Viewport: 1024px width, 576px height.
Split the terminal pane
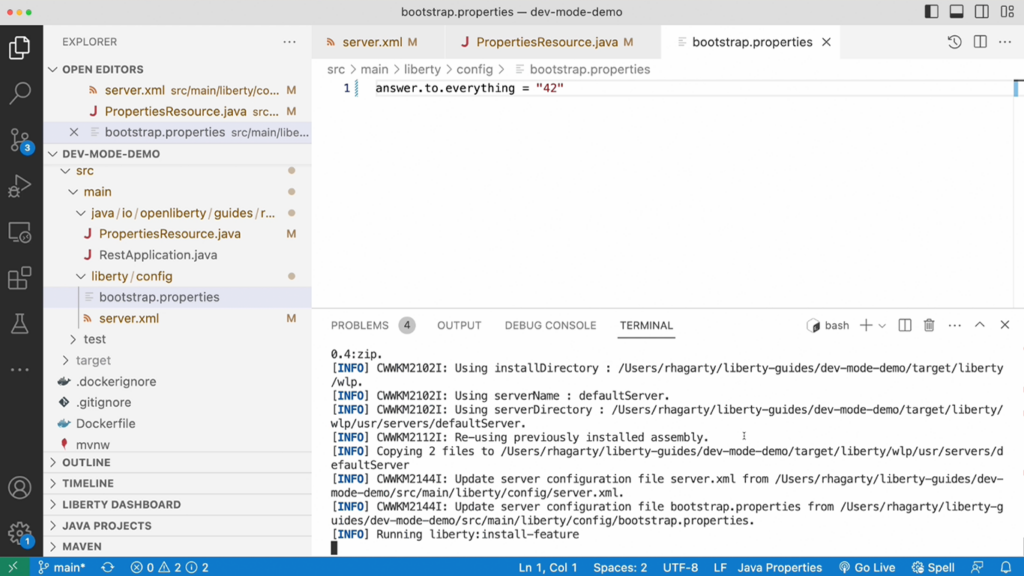[904, 325]
